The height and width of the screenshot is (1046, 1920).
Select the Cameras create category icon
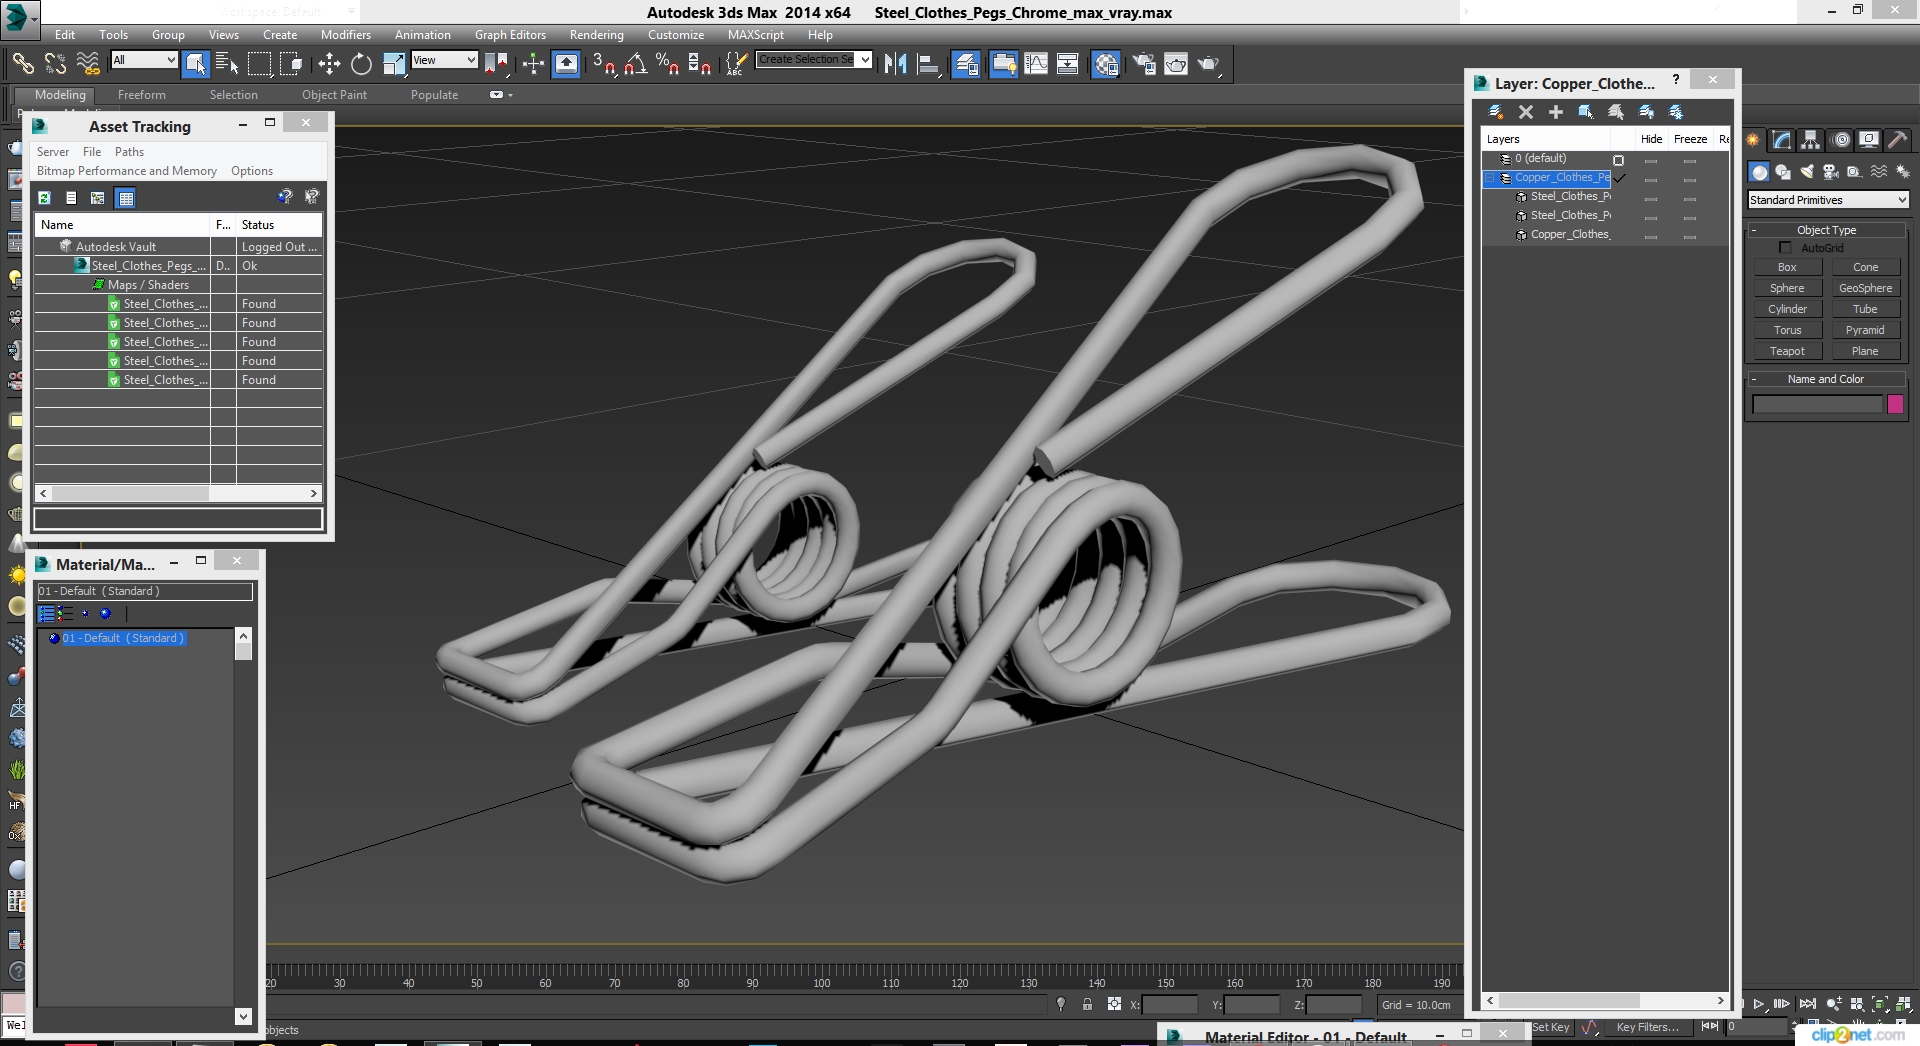(x=1830, y=172)
